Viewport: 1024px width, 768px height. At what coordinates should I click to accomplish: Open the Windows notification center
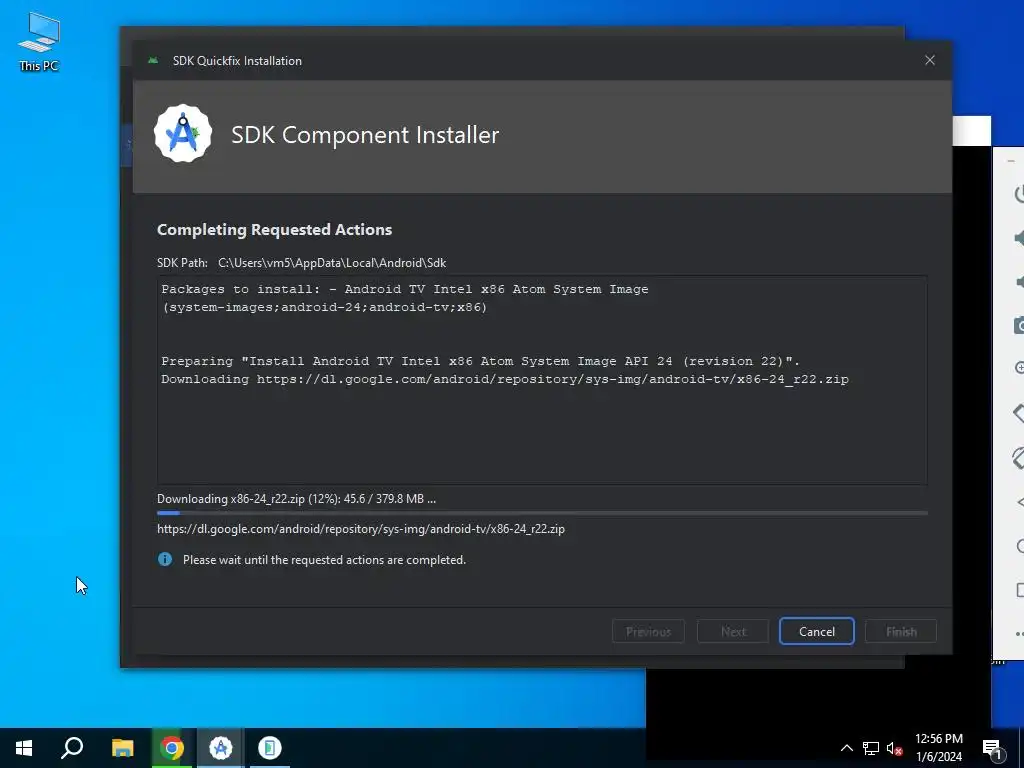993,748
